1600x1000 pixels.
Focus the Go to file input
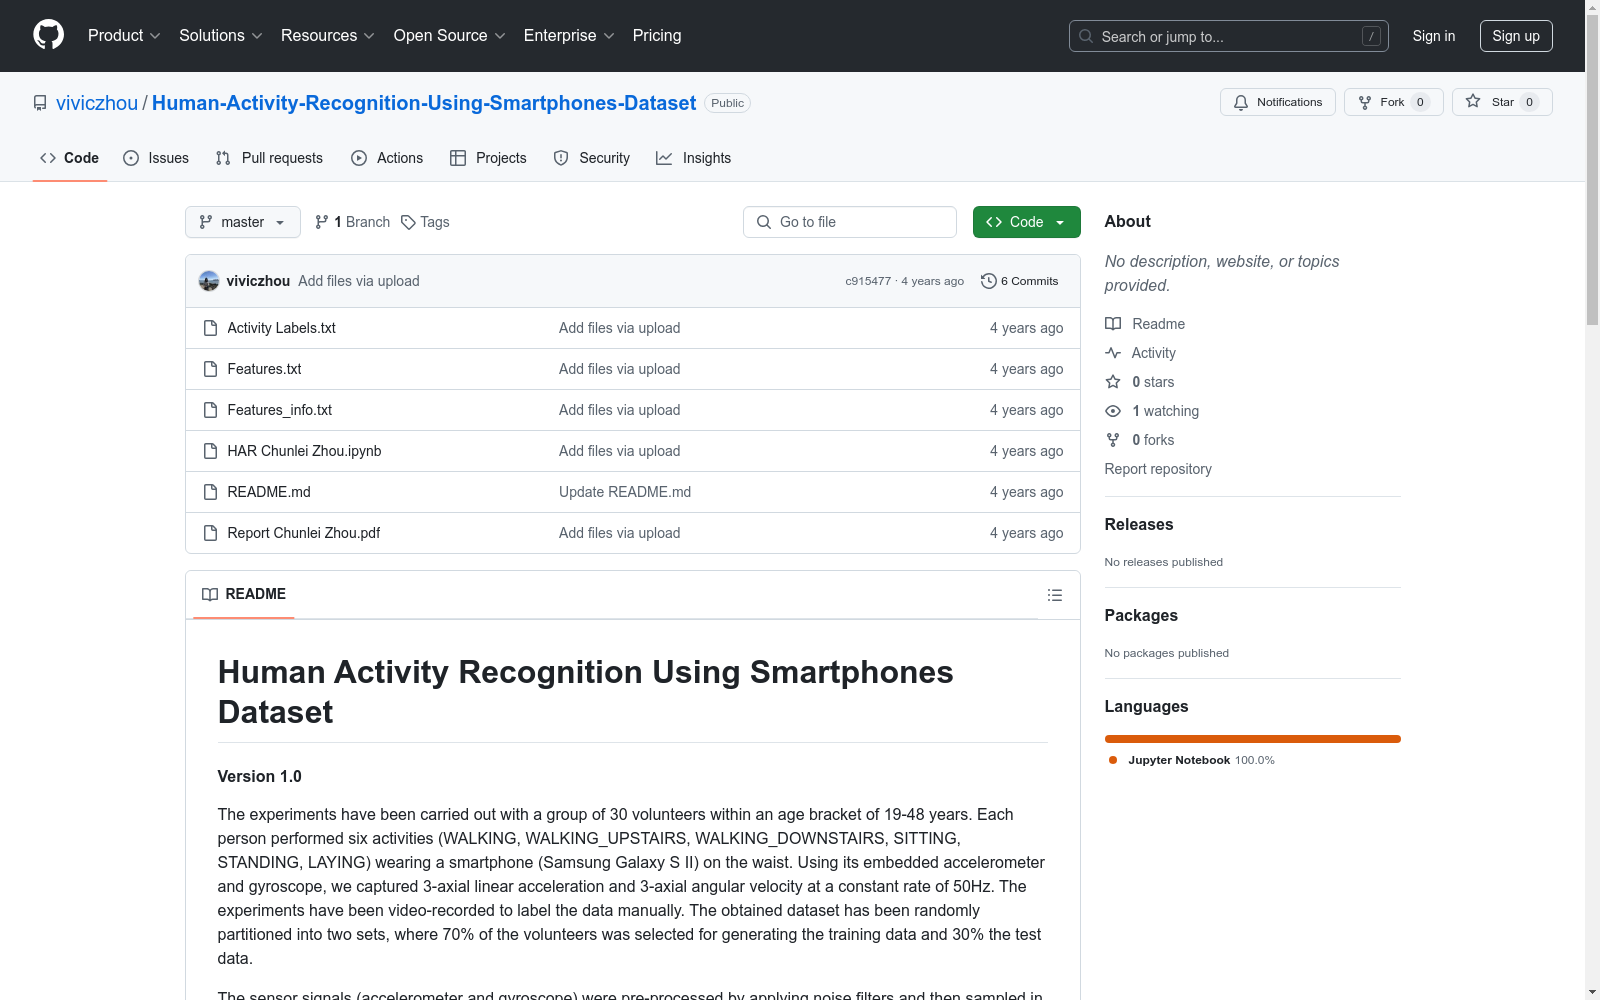pos(850,222)
